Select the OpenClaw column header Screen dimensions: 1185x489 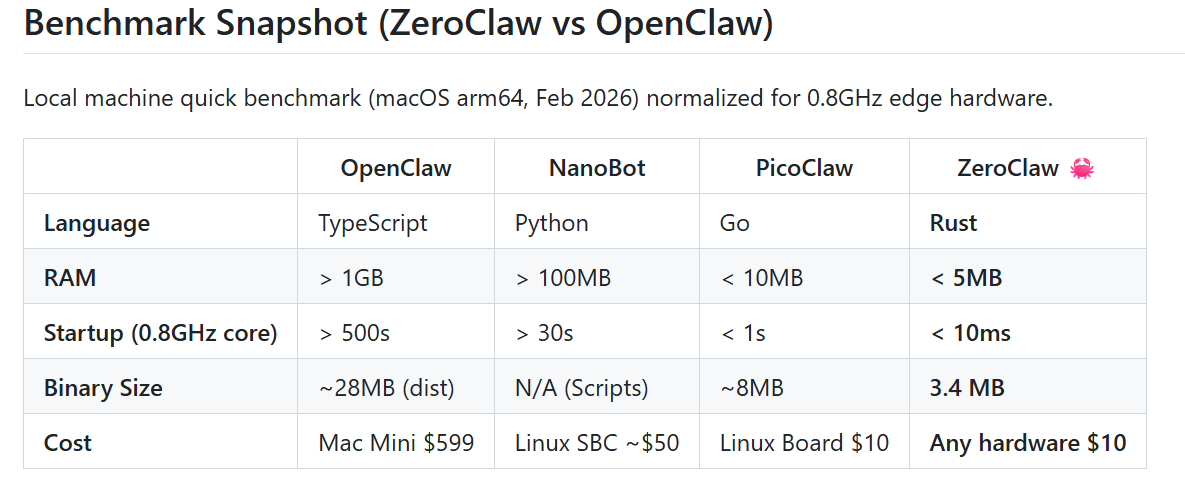click(396, 168)
